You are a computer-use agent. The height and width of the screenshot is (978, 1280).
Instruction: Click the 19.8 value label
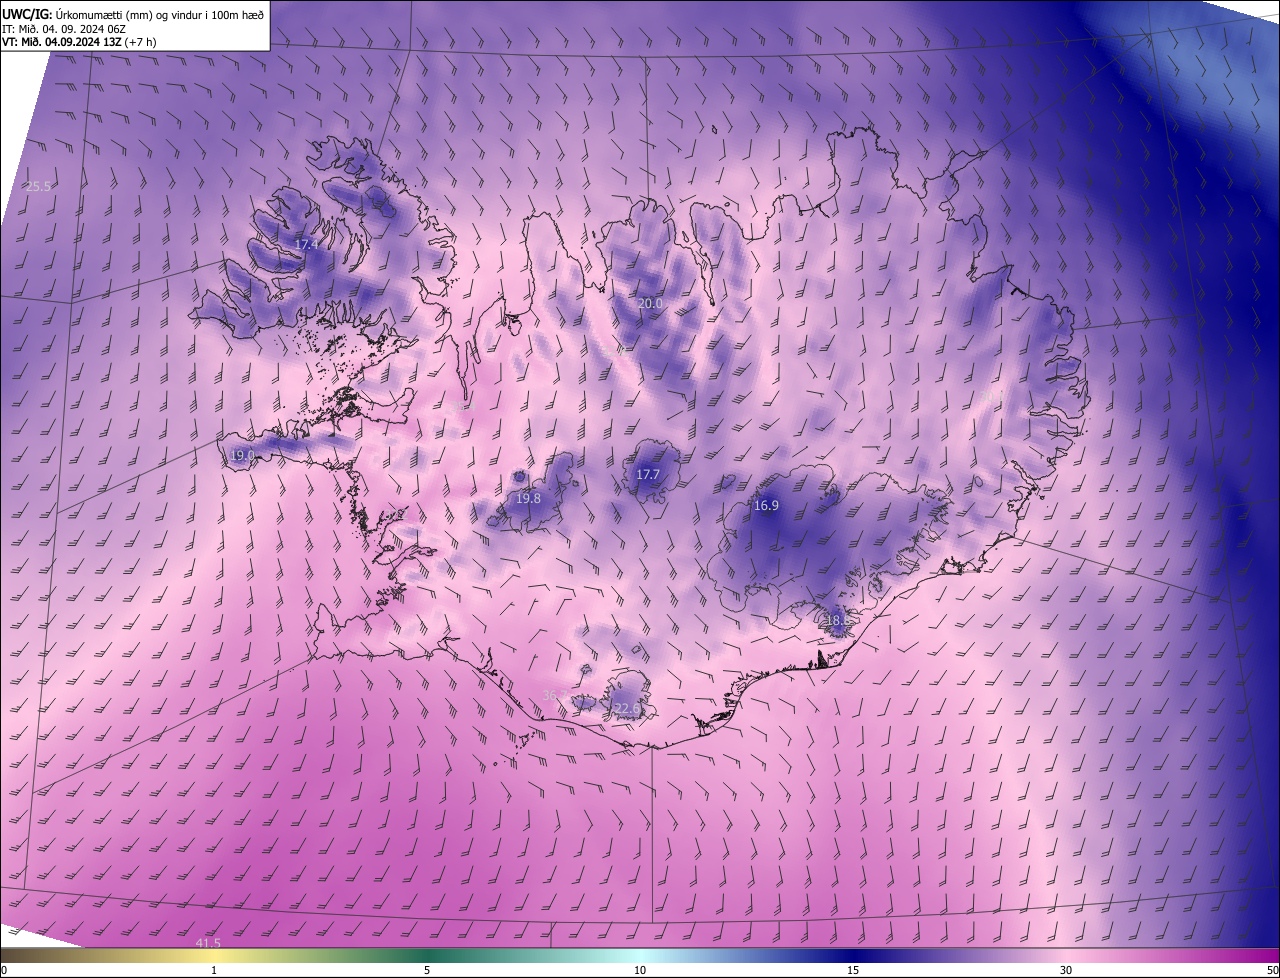528,498
